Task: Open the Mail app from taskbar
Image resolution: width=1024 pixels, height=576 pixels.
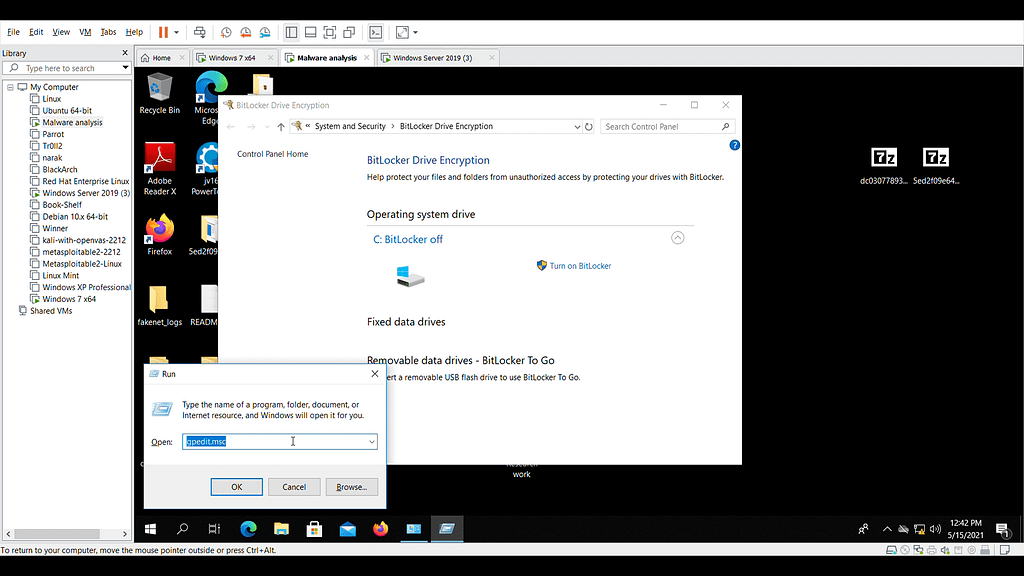Action: [x=347, y=529]
